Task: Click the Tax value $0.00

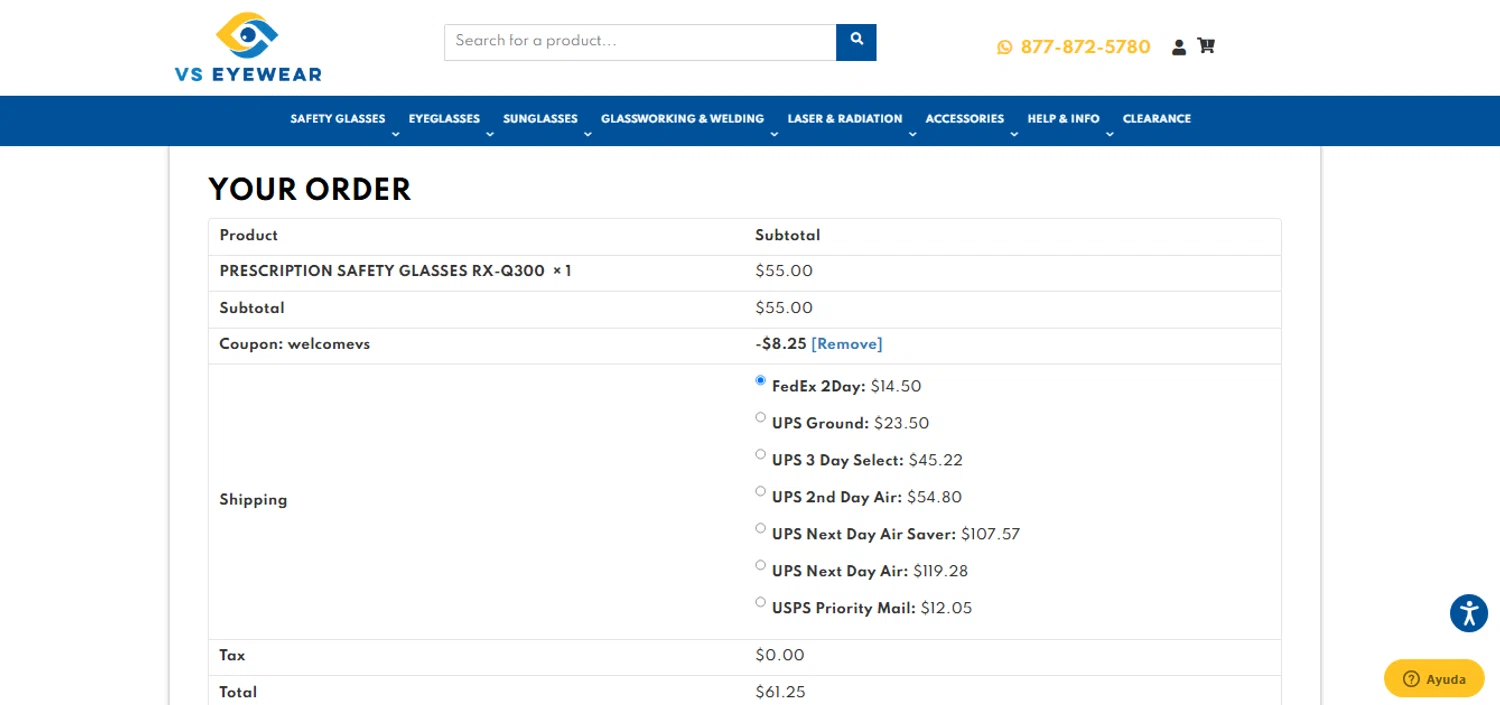Action: tap(780, 656)
